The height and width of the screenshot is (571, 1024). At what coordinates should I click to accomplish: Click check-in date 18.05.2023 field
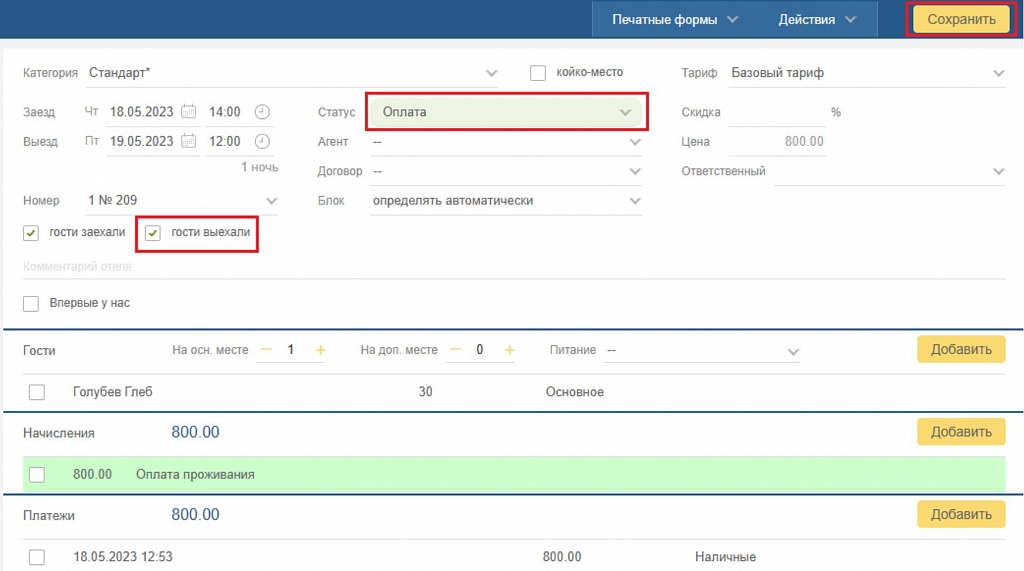[142, 112]
